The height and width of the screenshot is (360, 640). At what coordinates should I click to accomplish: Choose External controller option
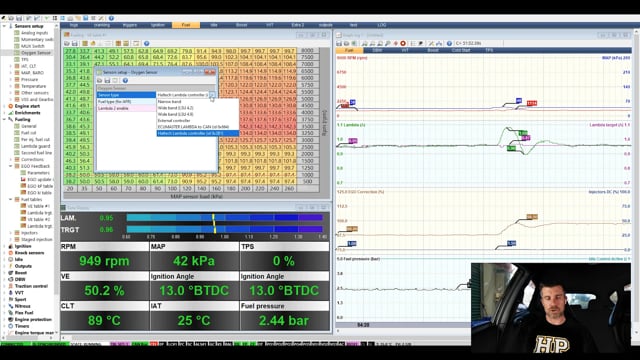click(x=174, y=120)
